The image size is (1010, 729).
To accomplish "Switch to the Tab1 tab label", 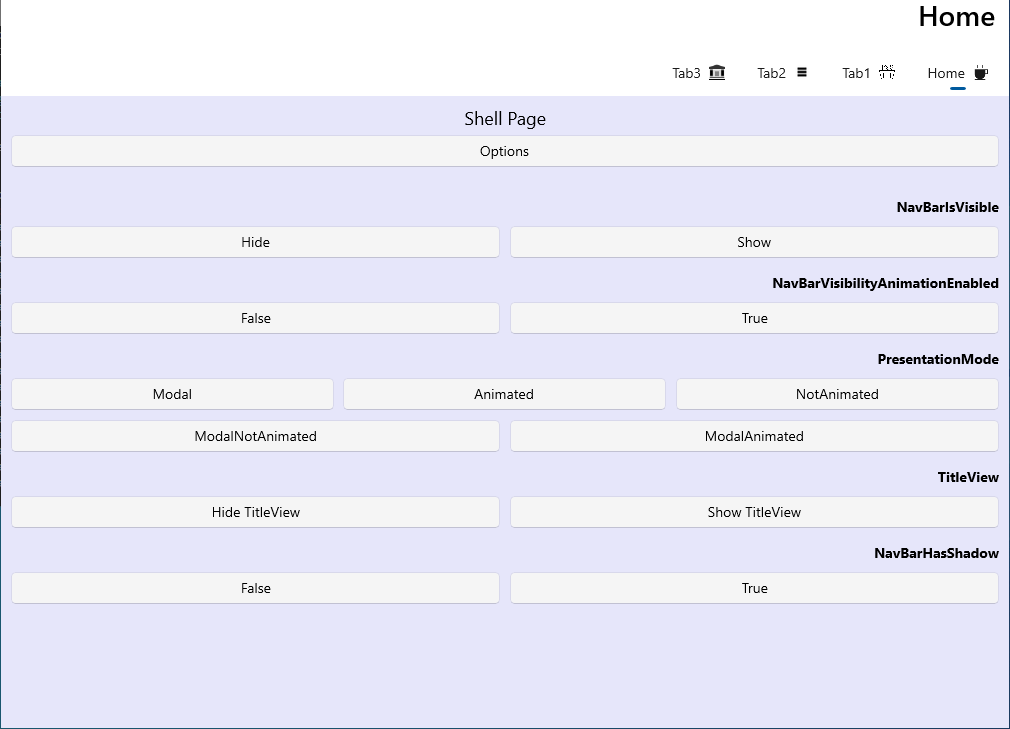I will [856, 73].
